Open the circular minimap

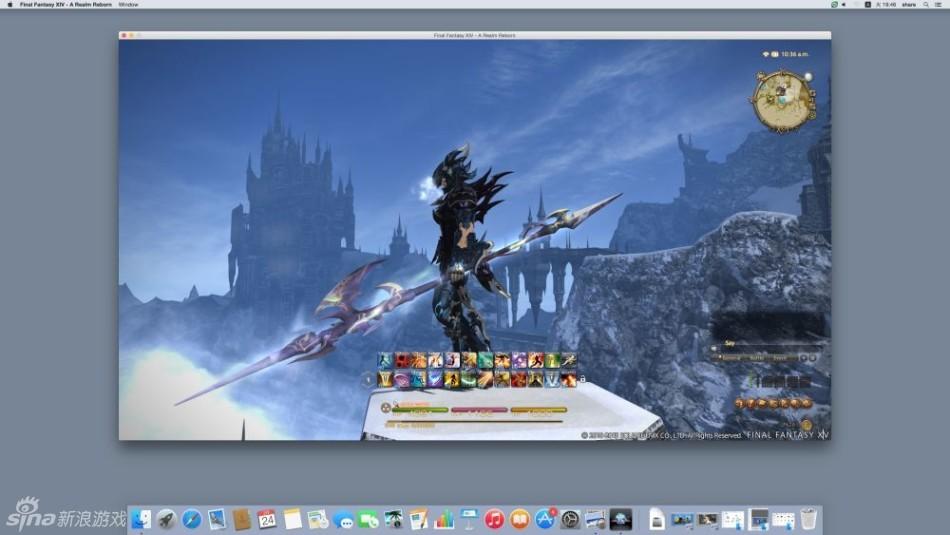pos(782,101)
